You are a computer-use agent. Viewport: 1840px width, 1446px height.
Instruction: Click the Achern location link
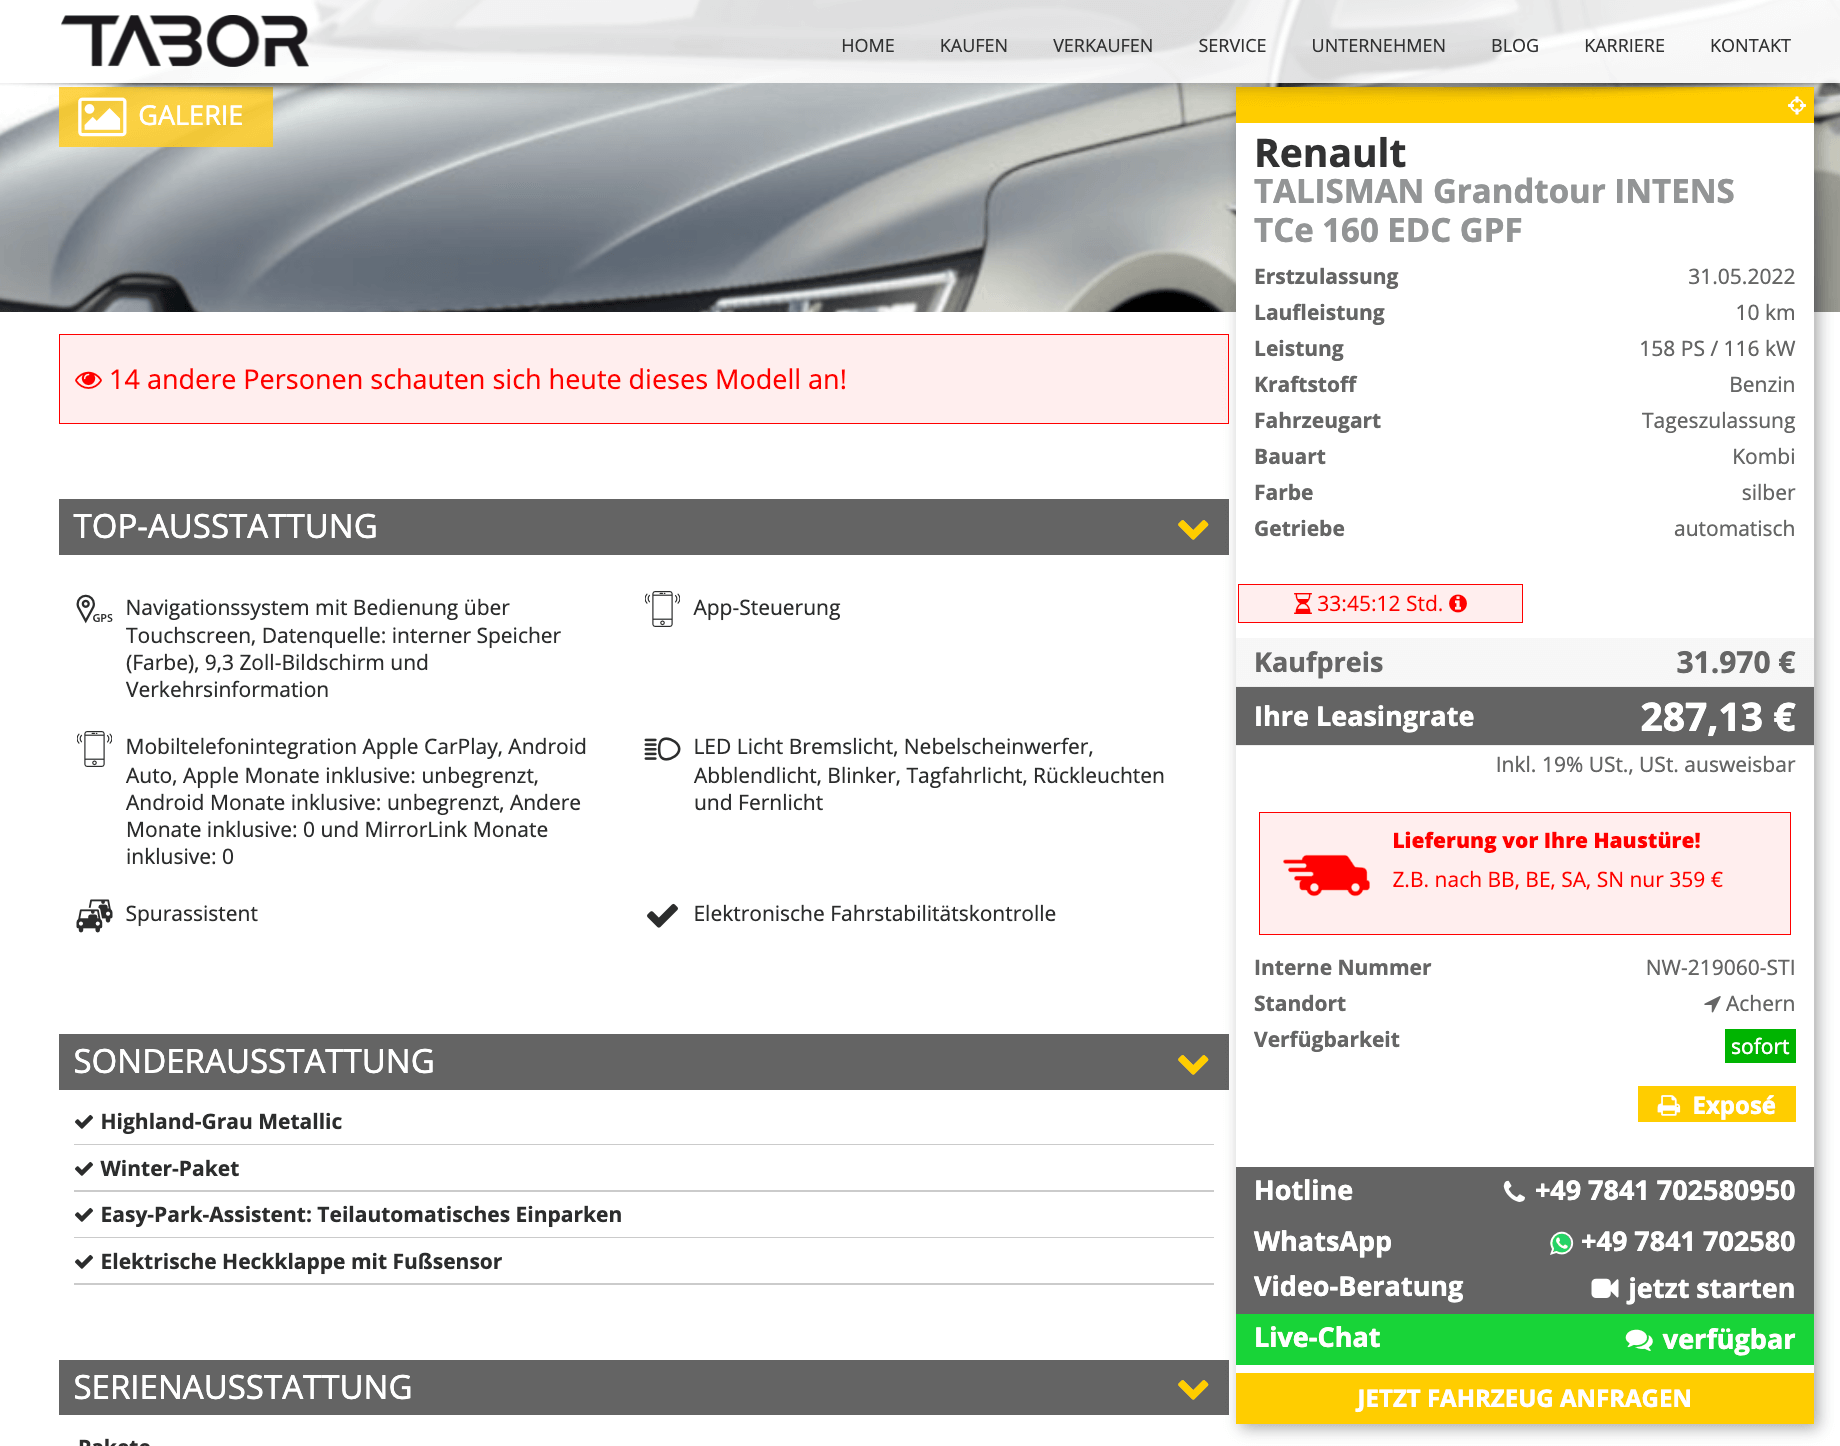tap(1759, 1004)
